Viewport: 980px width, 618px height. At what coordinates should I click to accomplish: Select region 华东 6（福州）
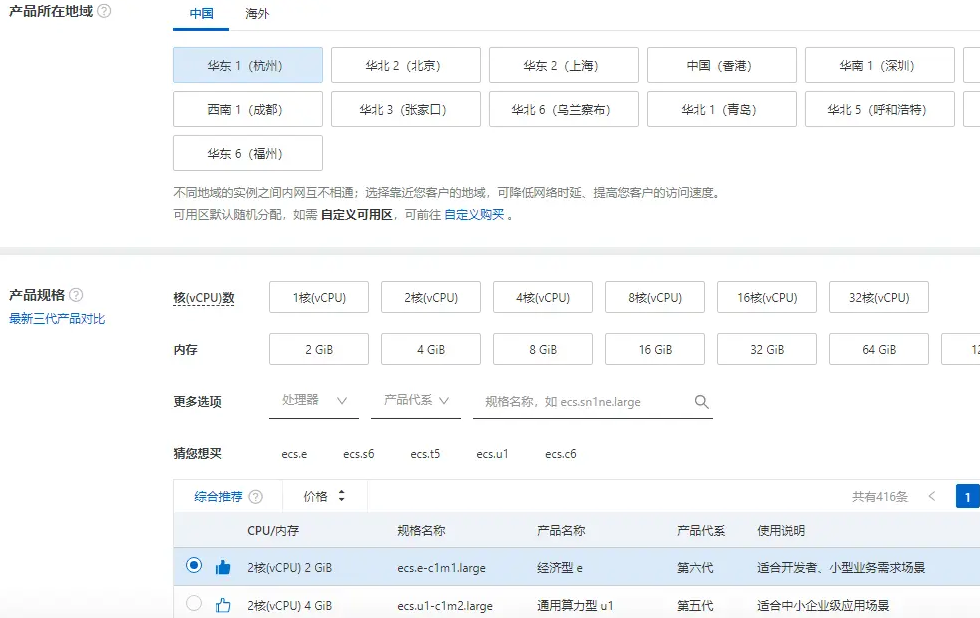(248, 153)
